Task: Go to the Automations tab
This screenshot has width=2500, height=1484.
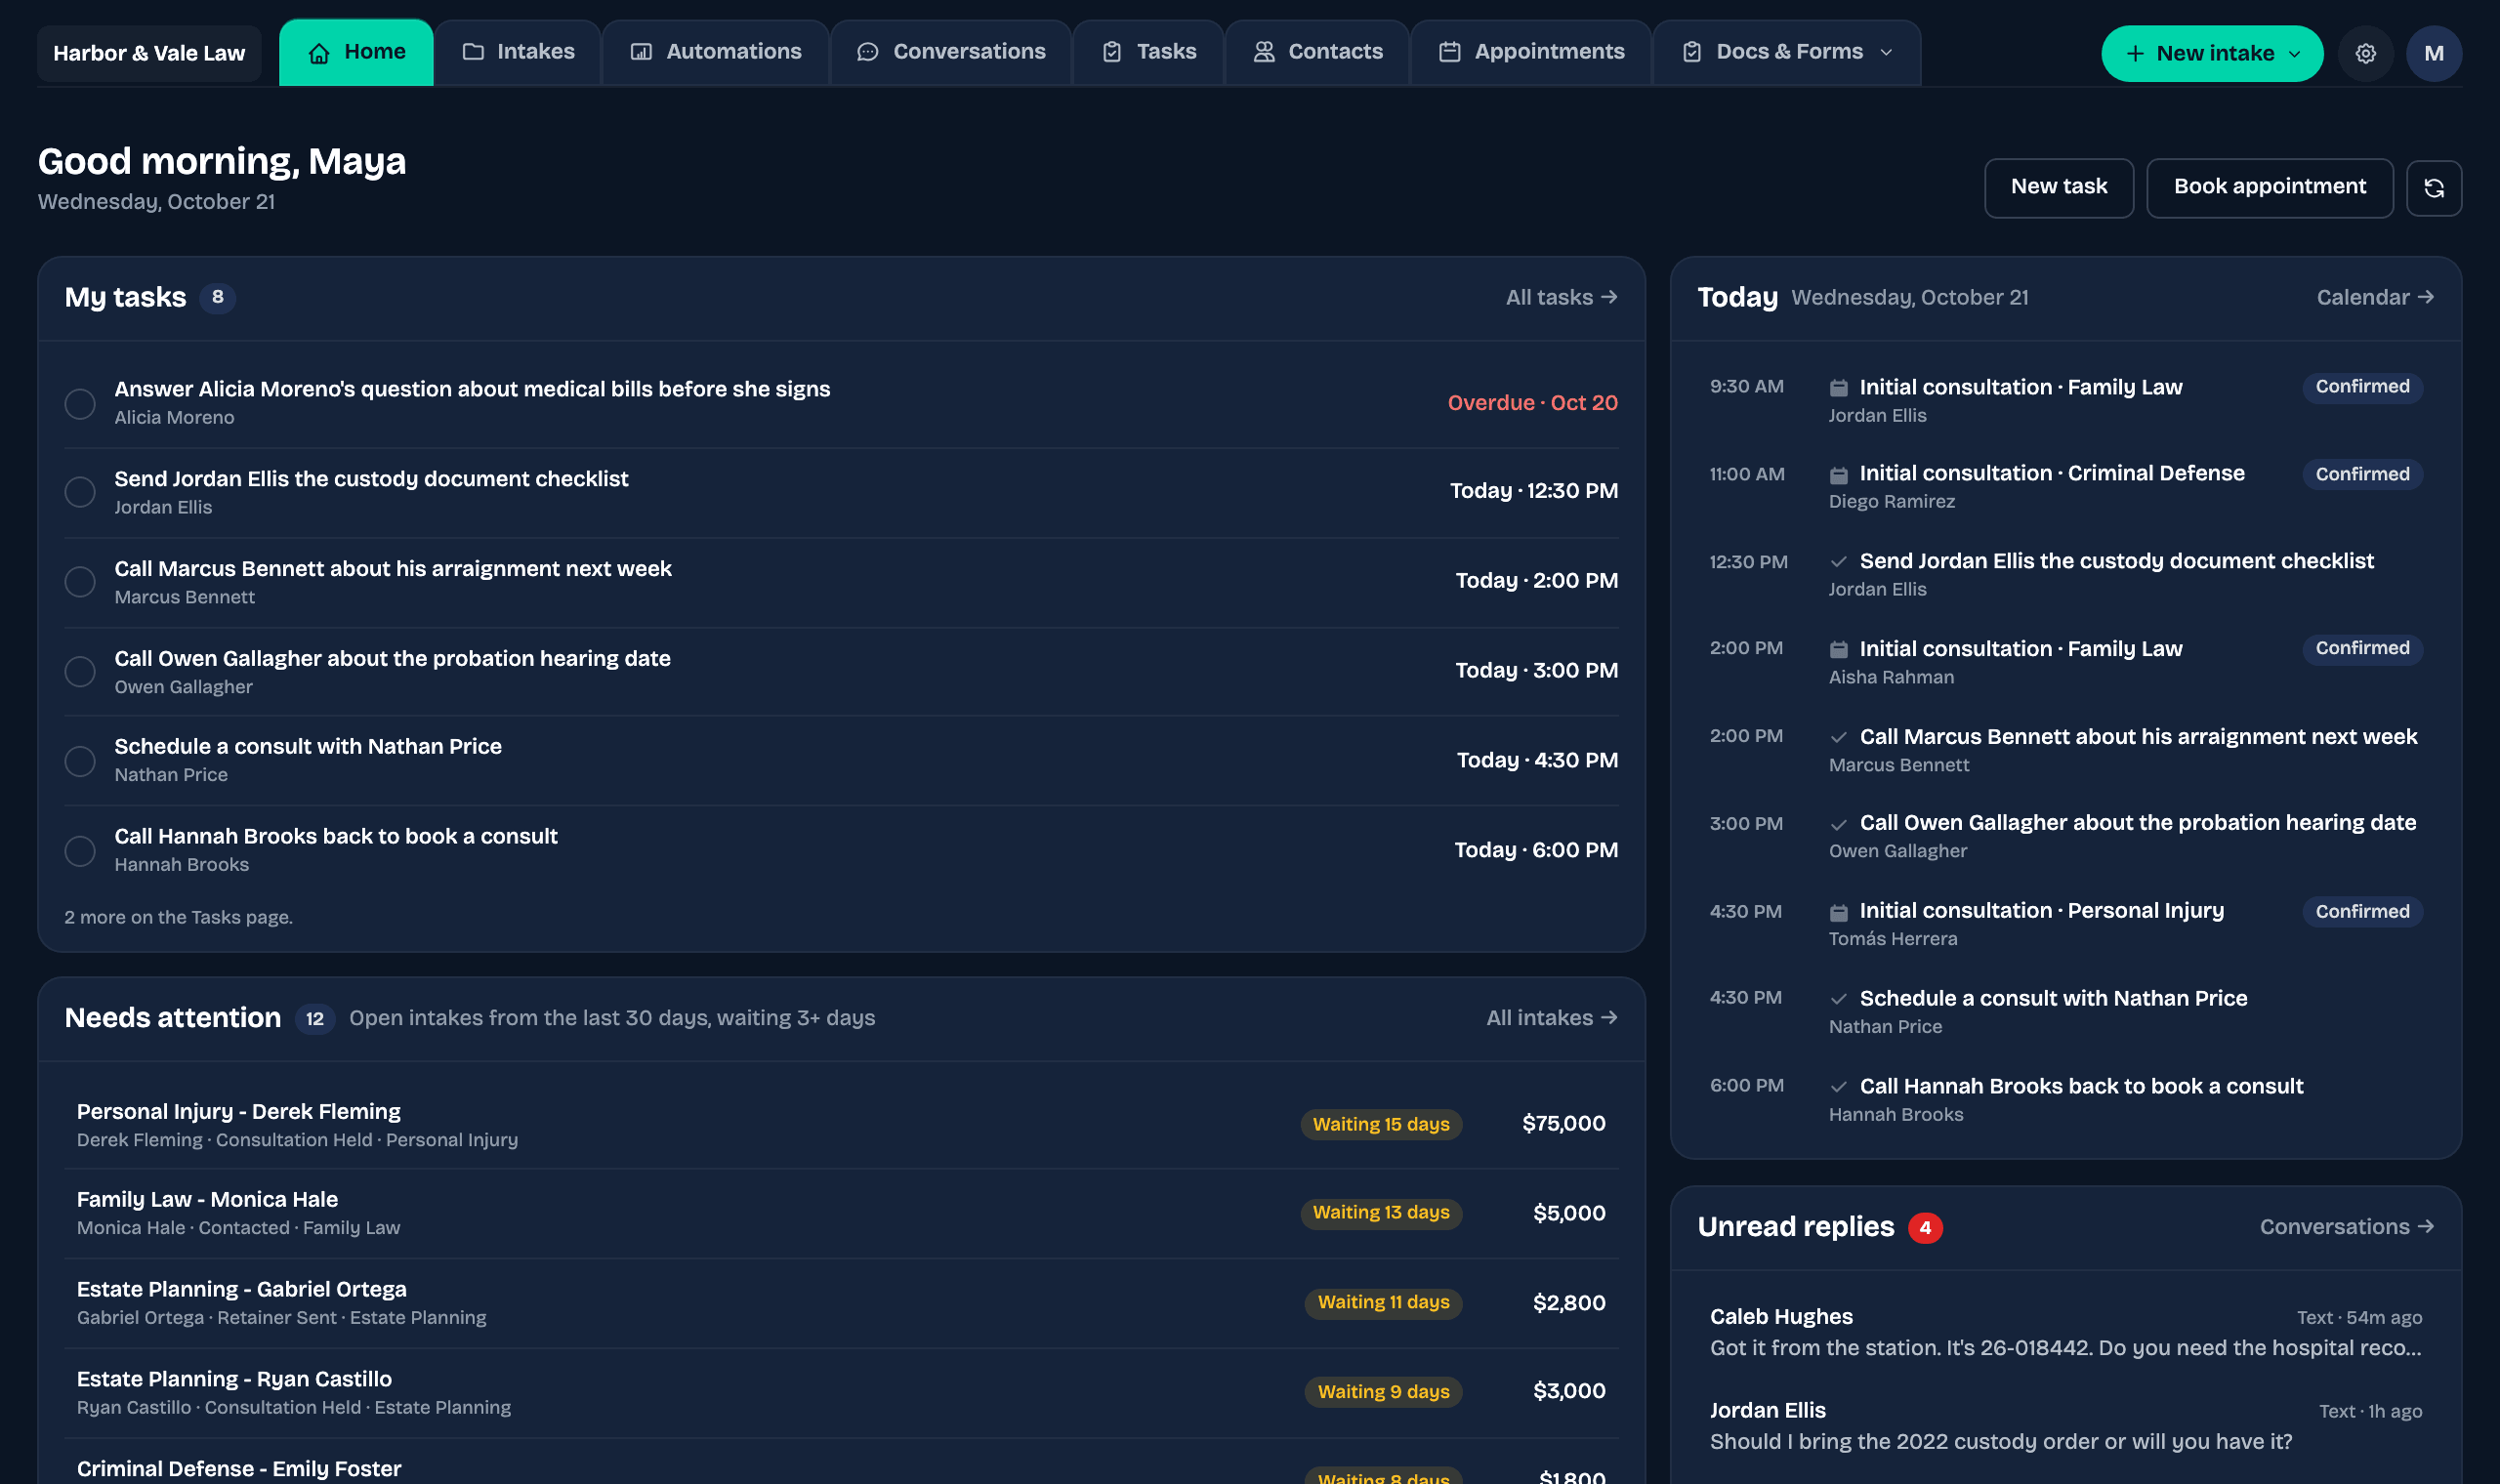Action: click(716, 52)
